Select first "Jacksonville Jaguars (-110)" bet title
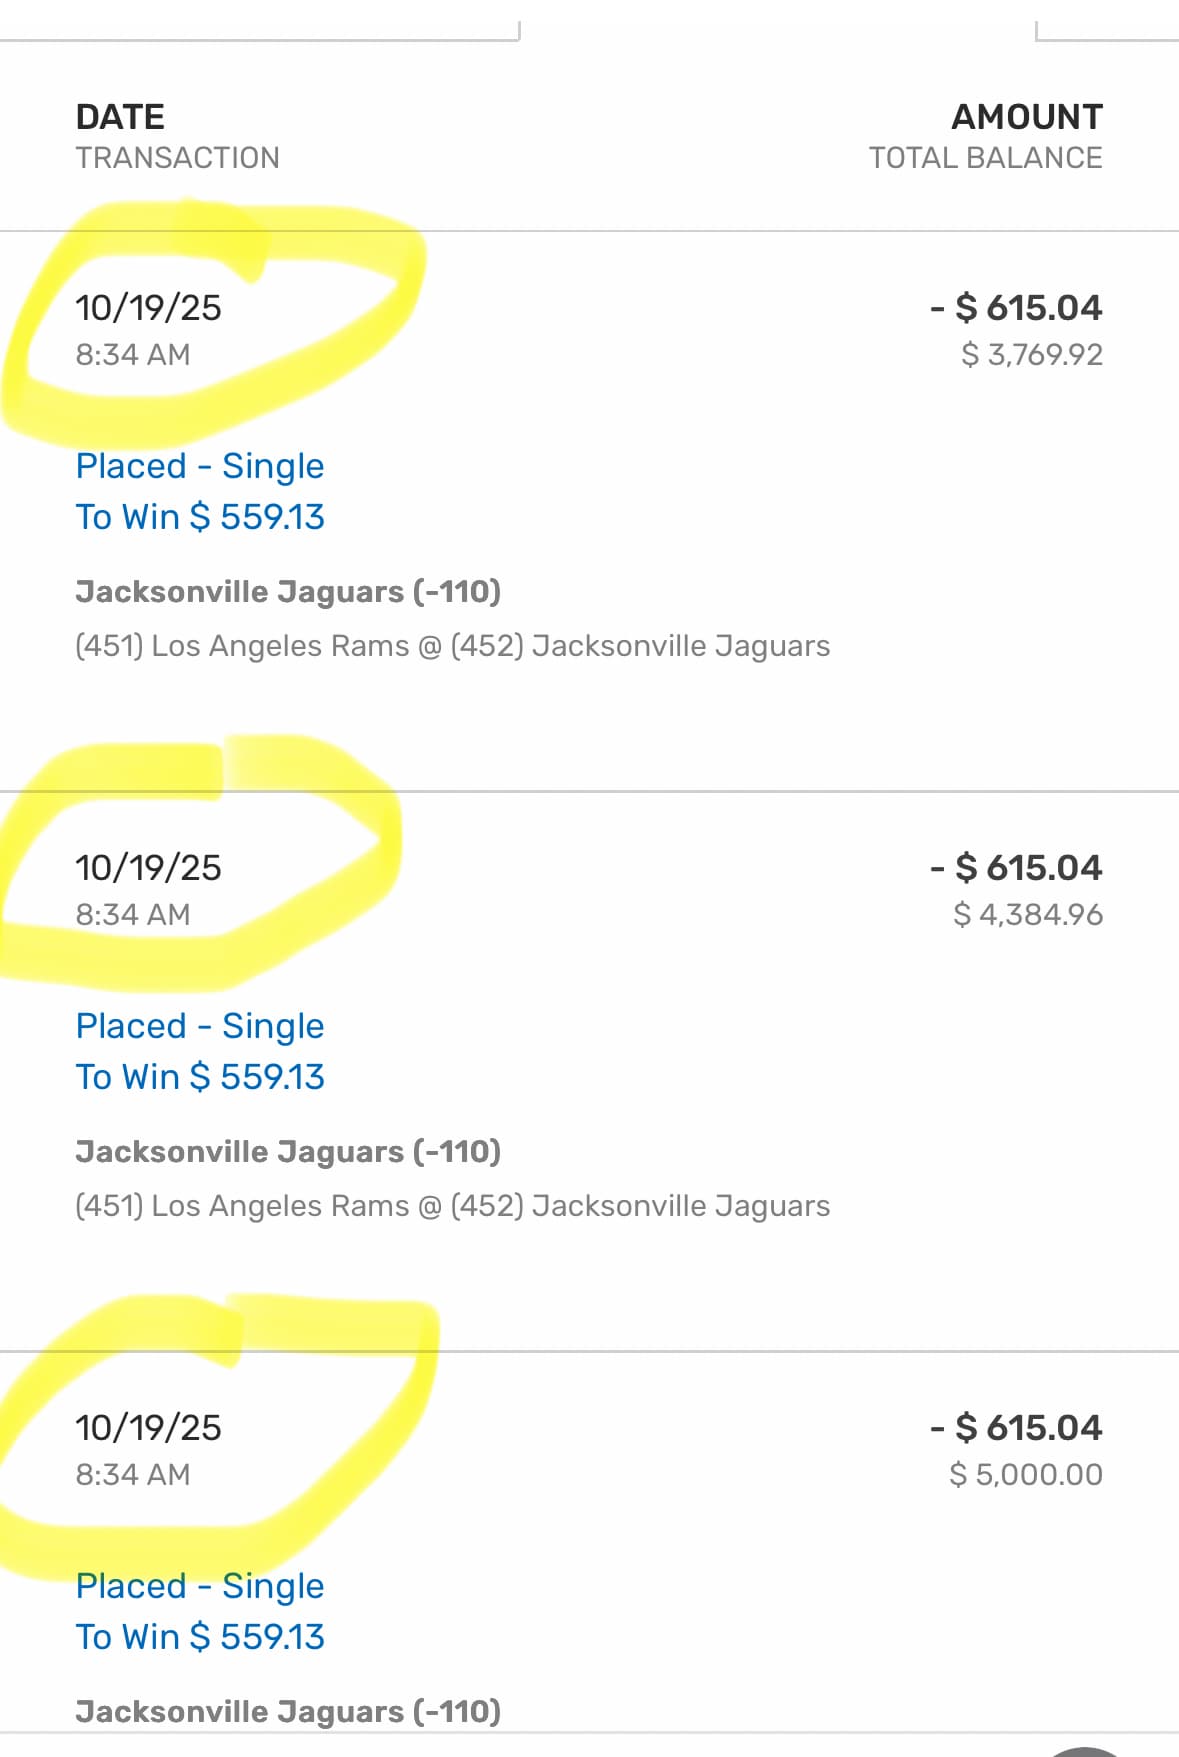 point(288,592)
